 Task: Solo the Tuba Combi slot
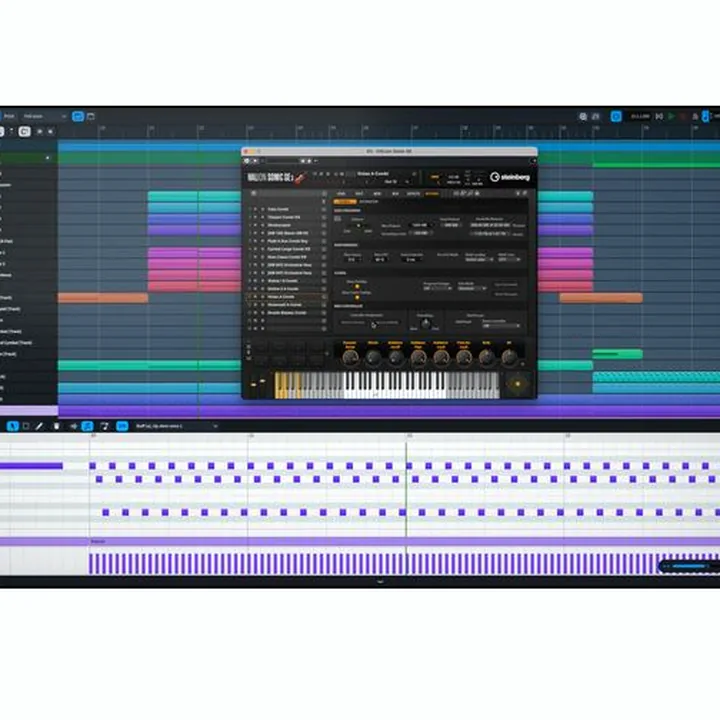[262, 209]
